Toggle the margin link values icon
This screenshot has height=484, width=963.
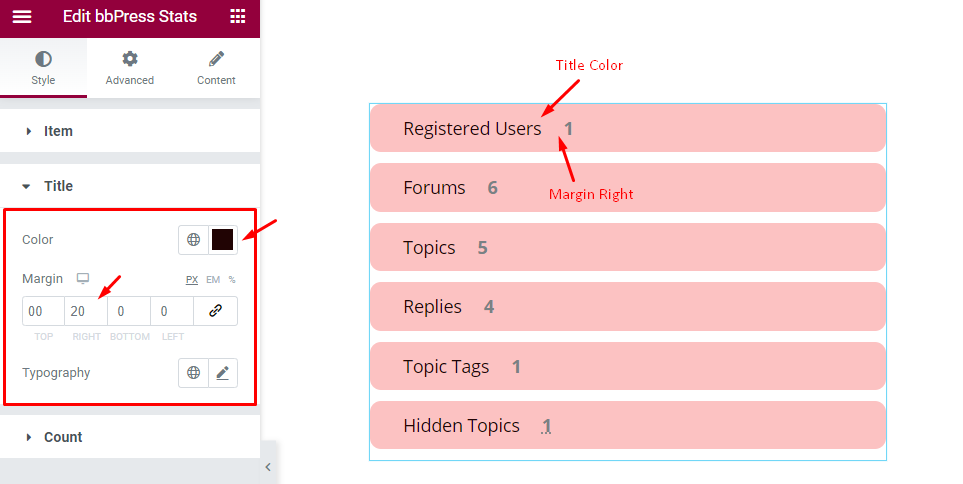pyautogui.click(x=216, y=311)
